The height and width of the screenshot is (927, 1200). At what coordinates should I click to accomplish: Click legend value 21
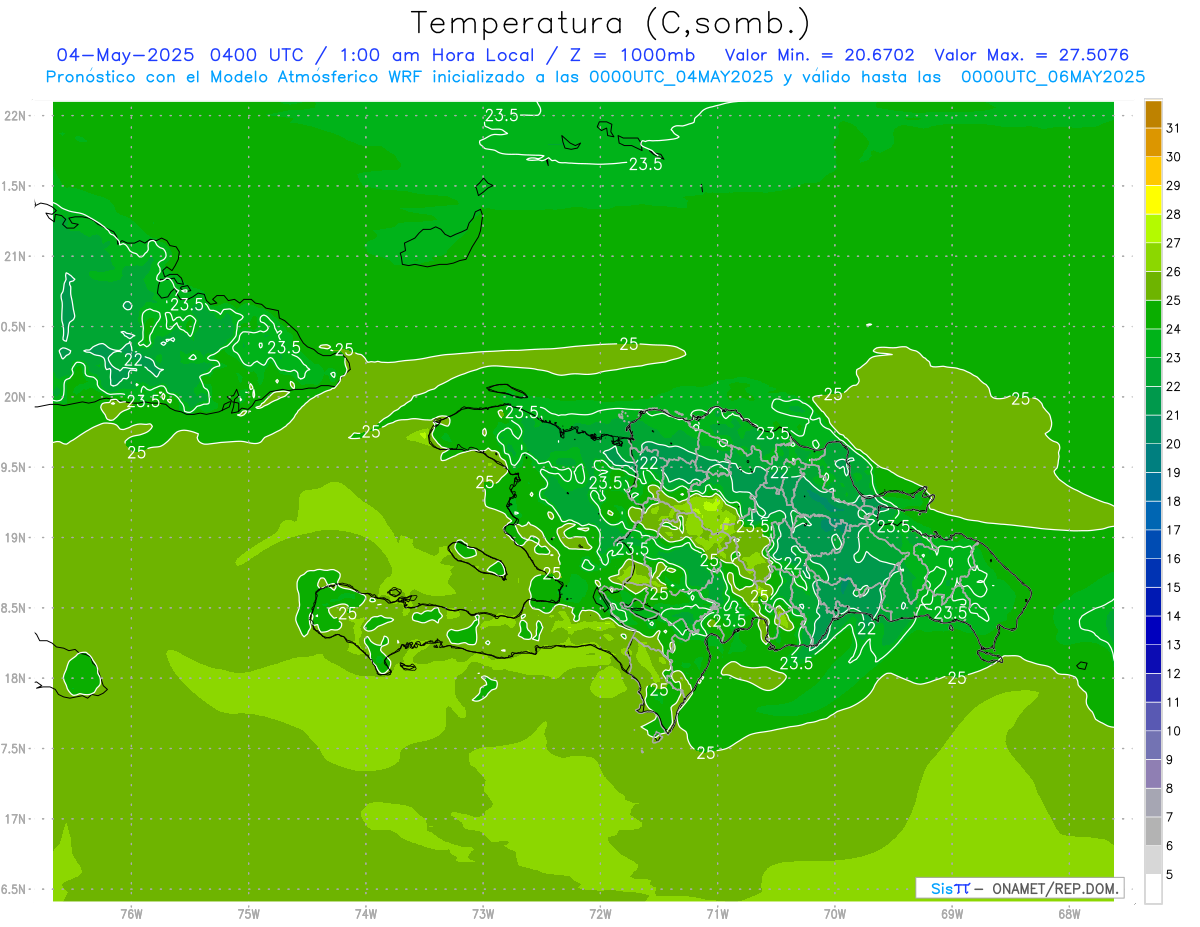point(1174,415)
